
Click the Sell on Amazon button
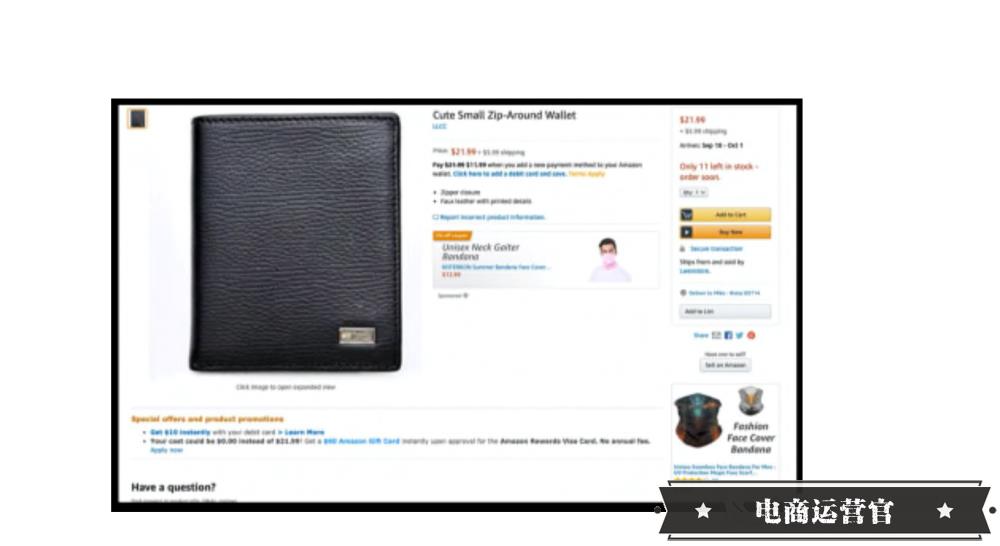tap(725, 365)
